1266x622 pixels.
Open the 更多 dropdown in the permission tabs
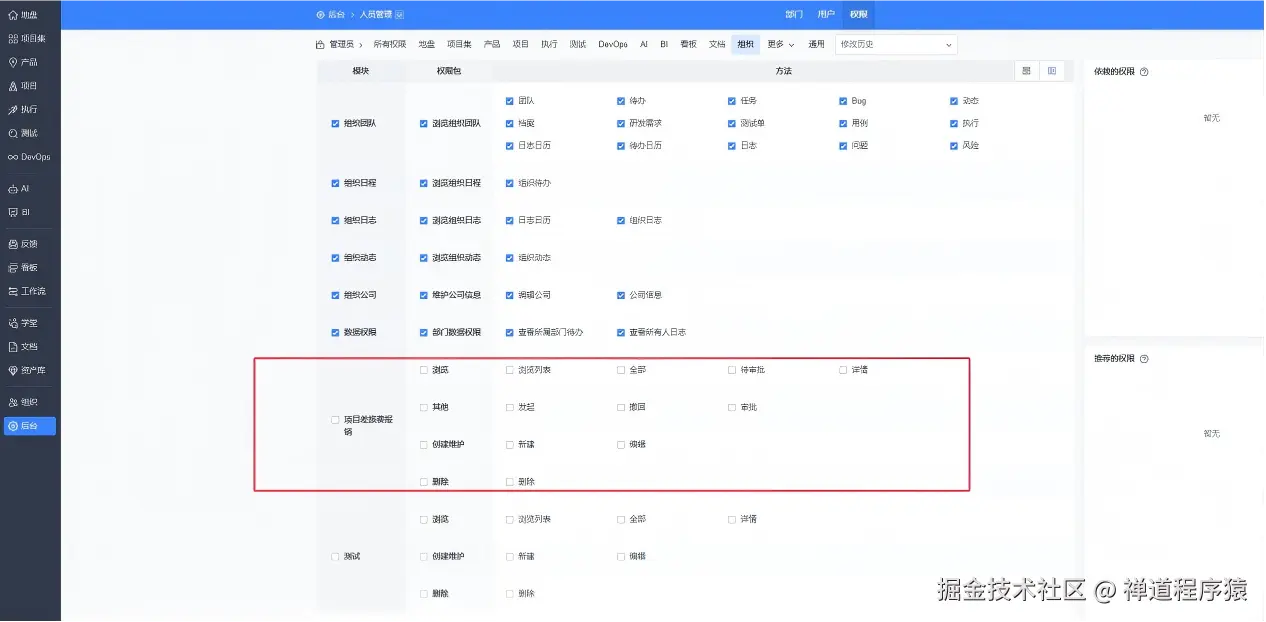pos(779,44)
